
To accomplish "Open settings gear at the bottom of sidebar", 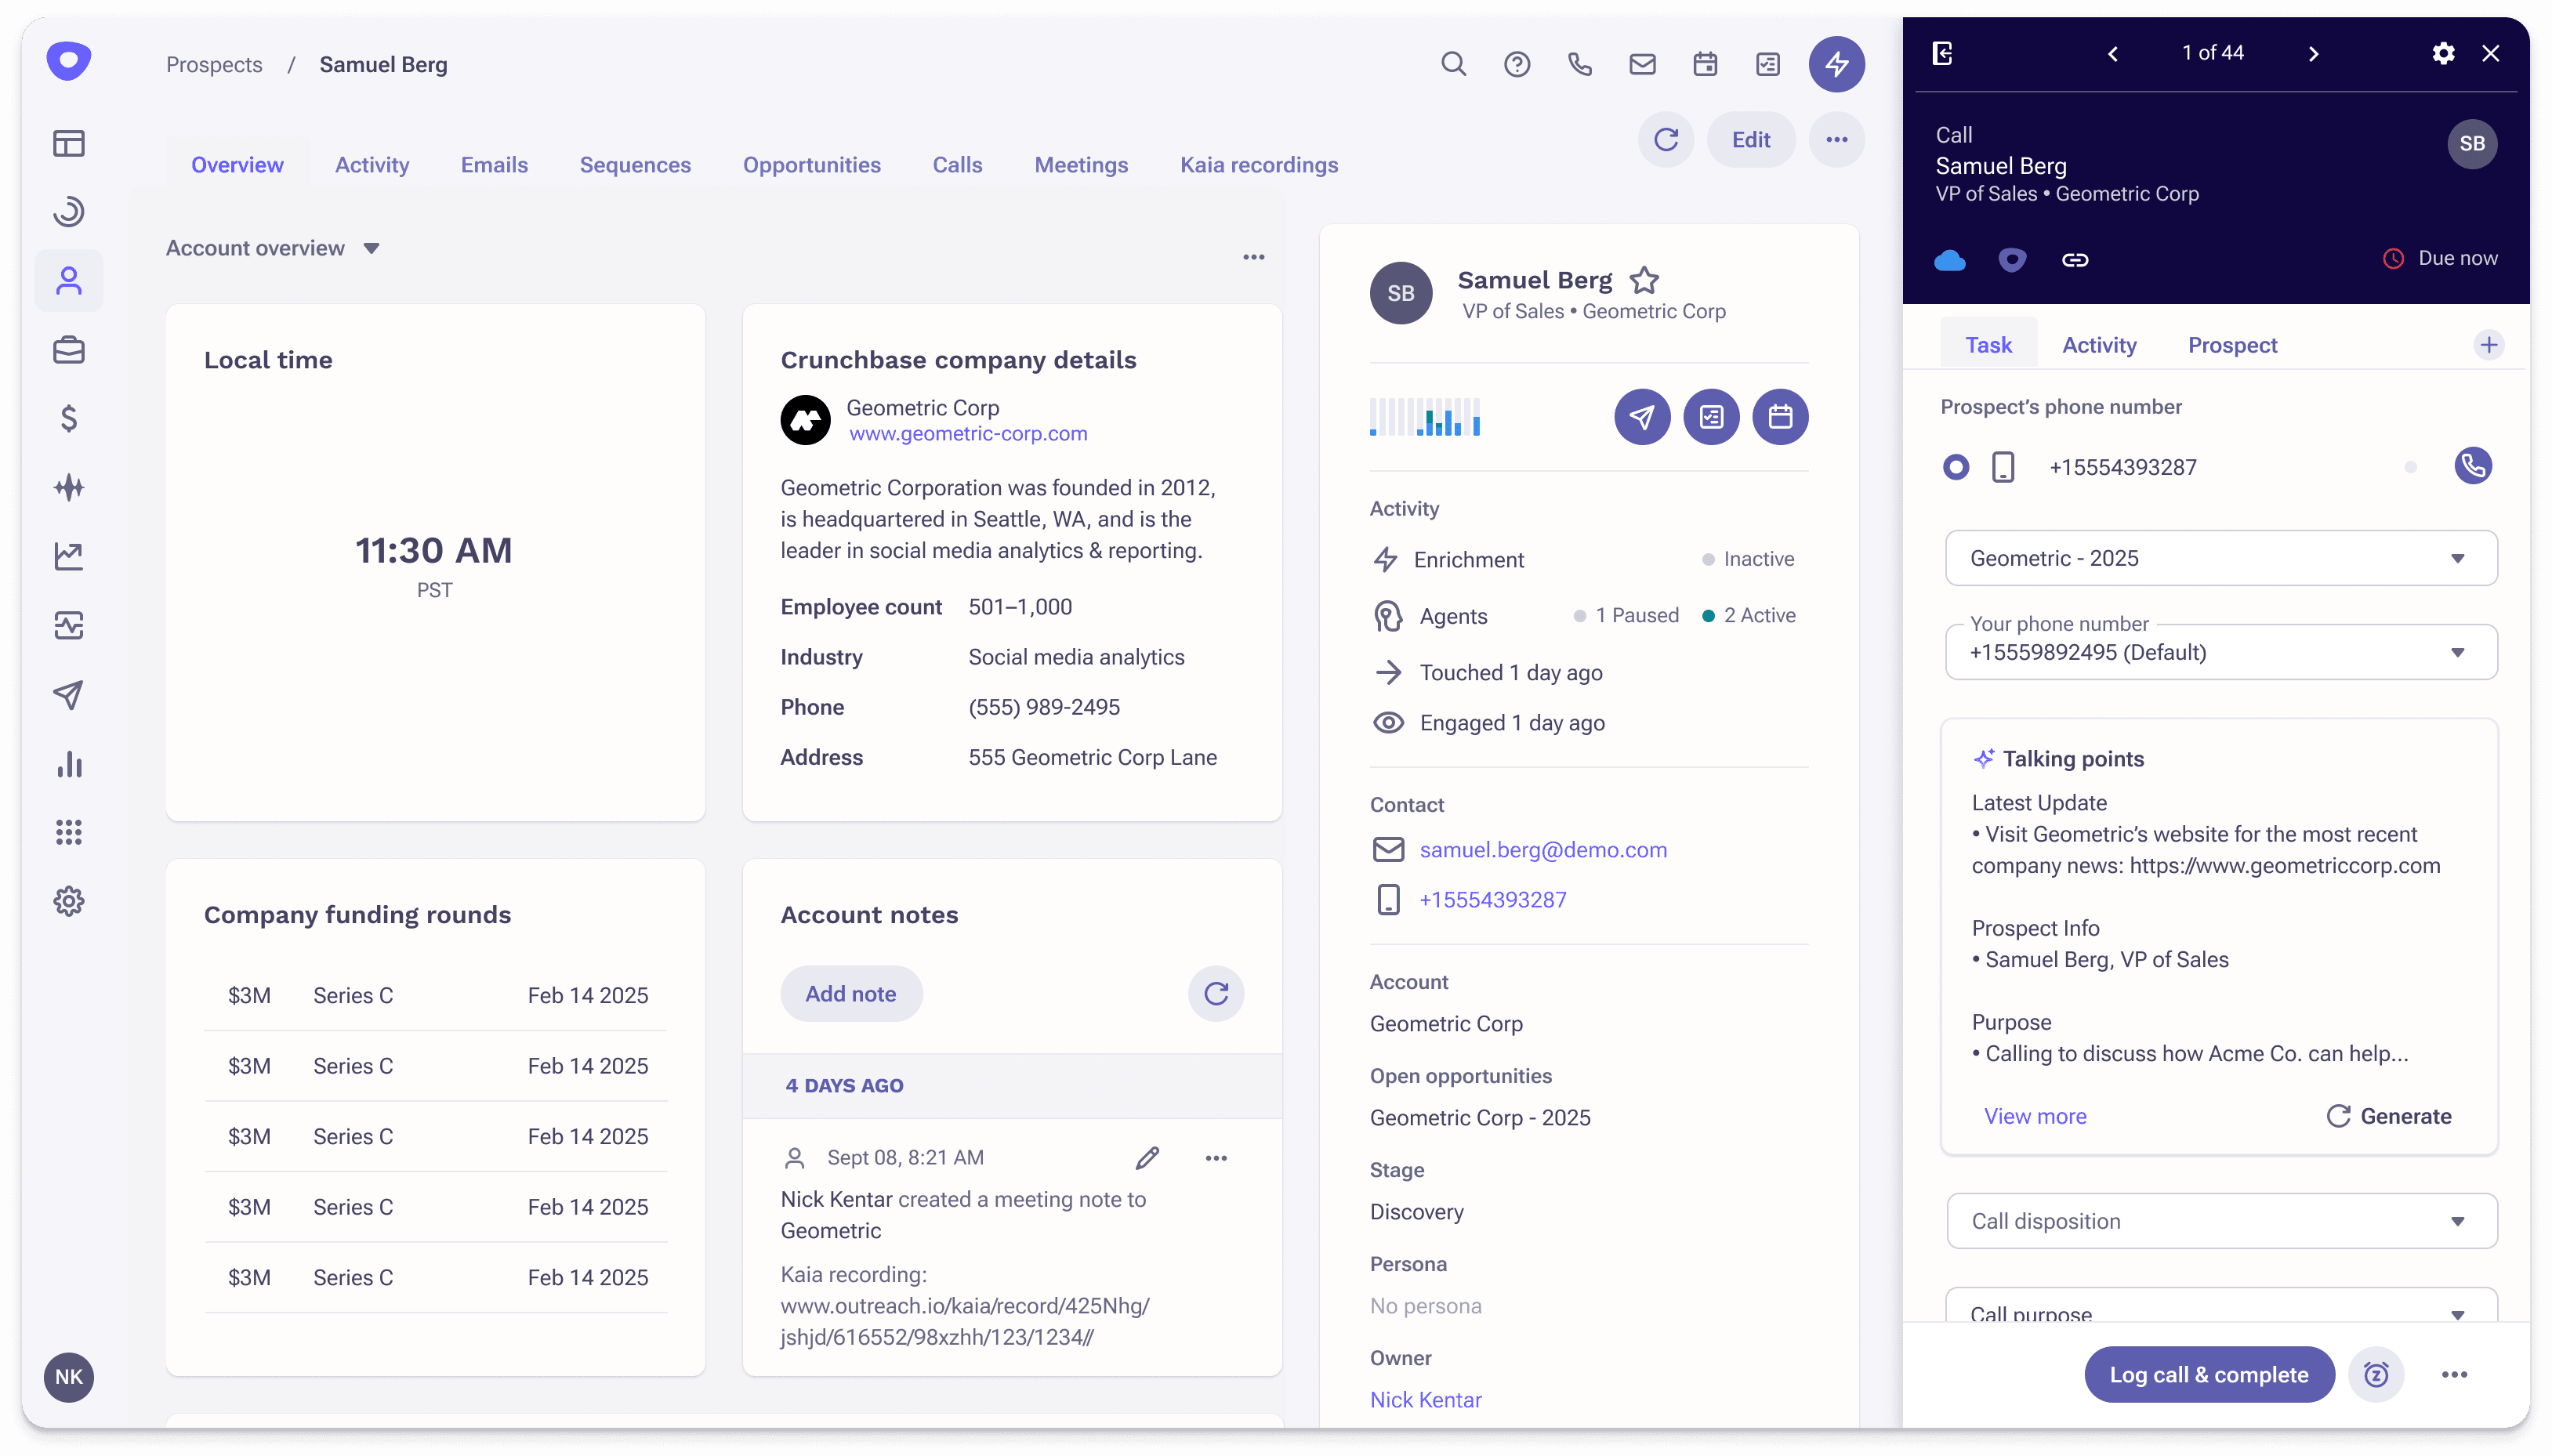I will click(68, 901).
